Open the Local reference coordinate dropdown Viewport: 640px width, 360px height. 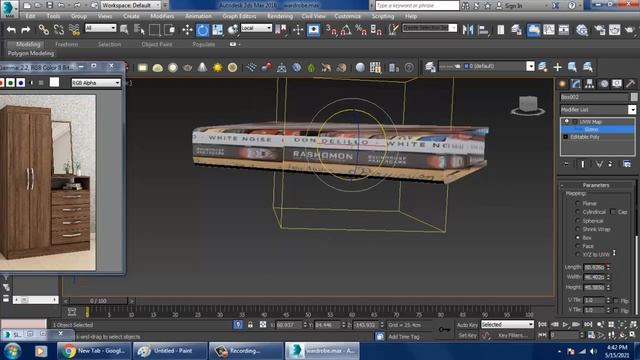256,28
